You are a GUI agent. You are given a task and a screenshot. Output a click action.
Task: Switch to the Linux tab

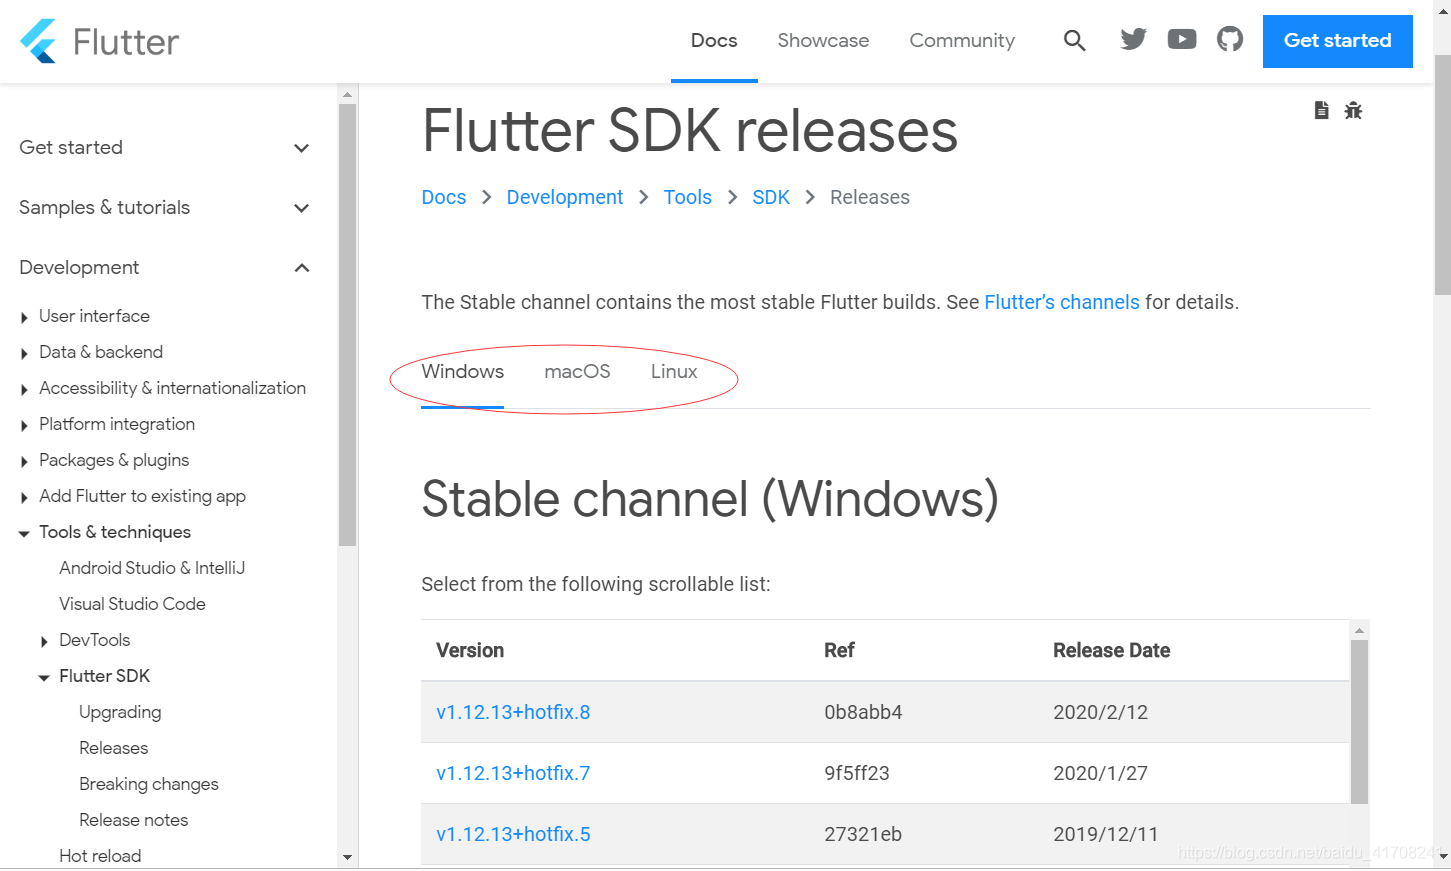(674, 371)
